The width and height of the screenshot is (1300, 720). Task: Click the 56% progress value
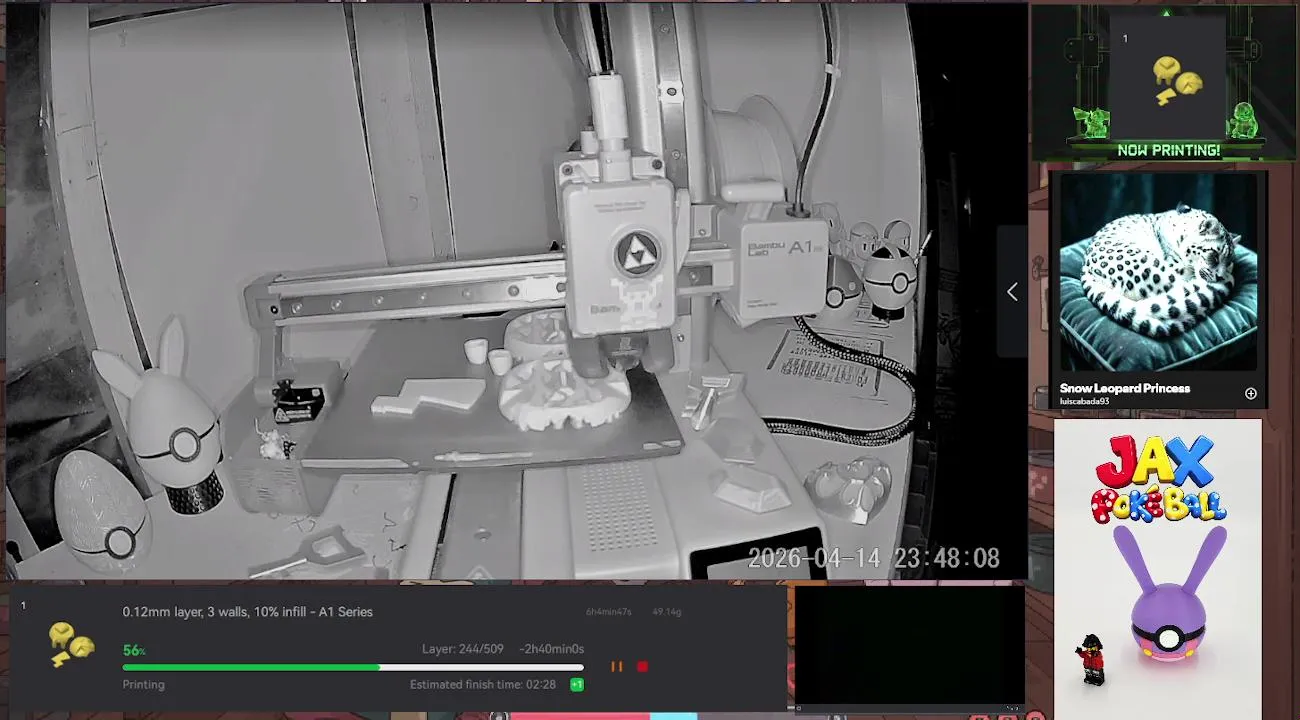click(x=134, y=650)
